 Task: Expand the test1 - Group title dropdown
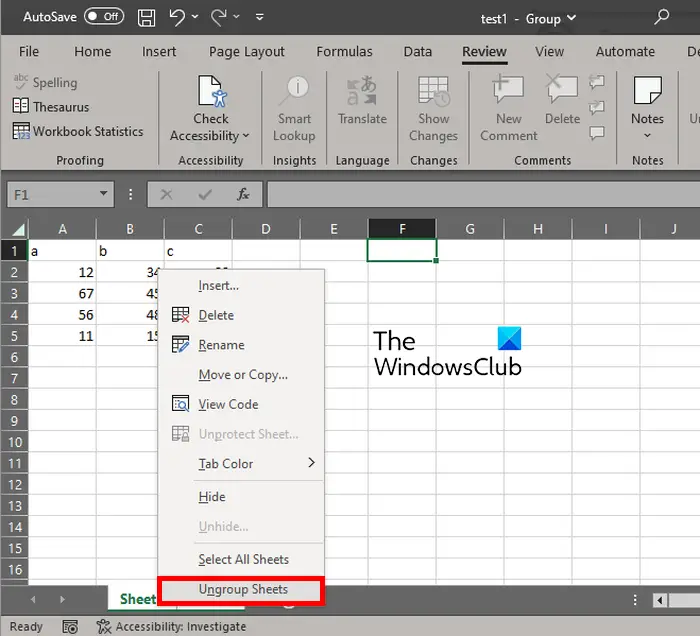click(x=571, y=18)
